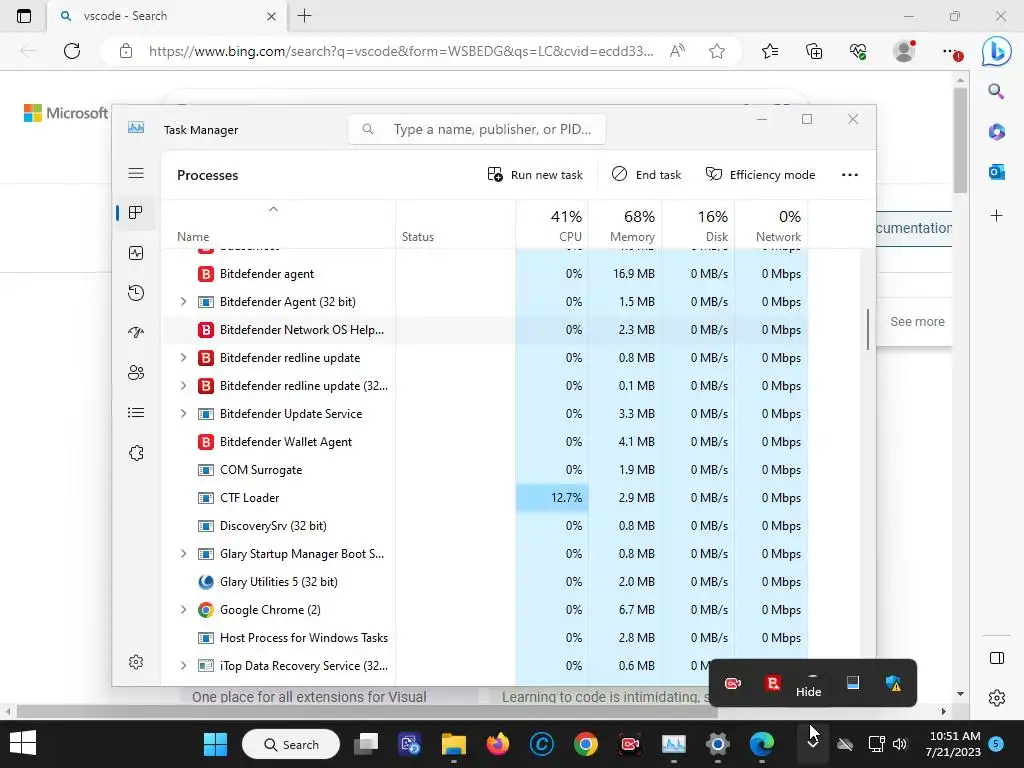Screen dimensions: 1024x768
Task: Open Services page in Task Manager sidebar
Action: (136, 453)
